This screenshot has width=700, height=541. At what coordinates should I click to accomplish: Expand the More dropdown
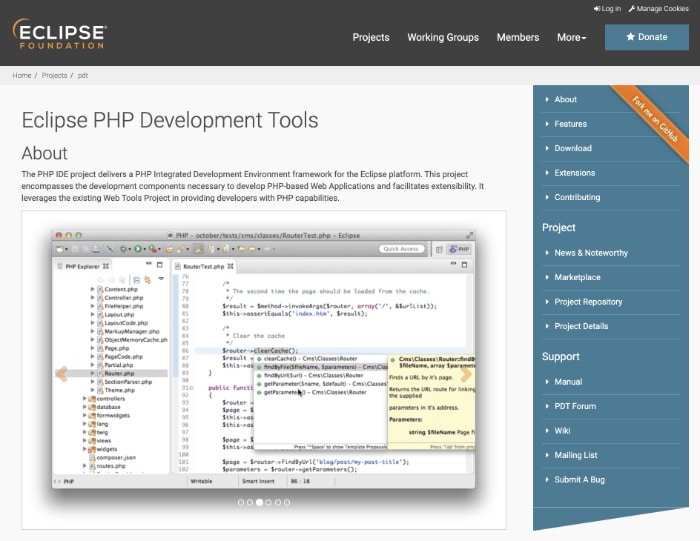coord(571,37)
